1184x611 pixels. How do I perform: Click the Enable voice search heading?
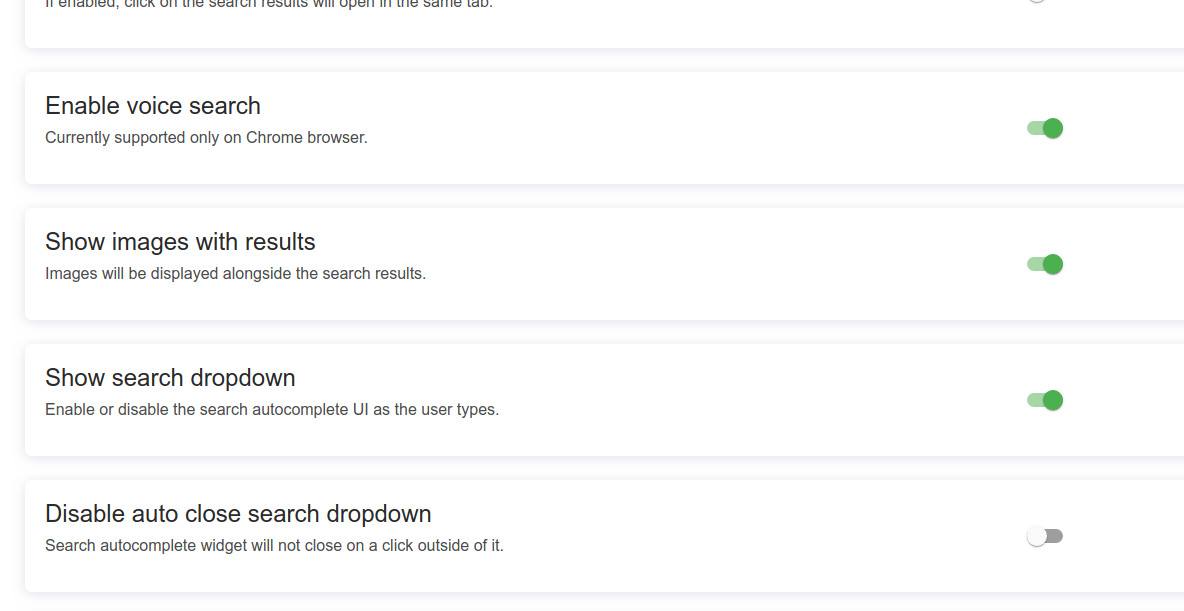(x=152, y=105)
